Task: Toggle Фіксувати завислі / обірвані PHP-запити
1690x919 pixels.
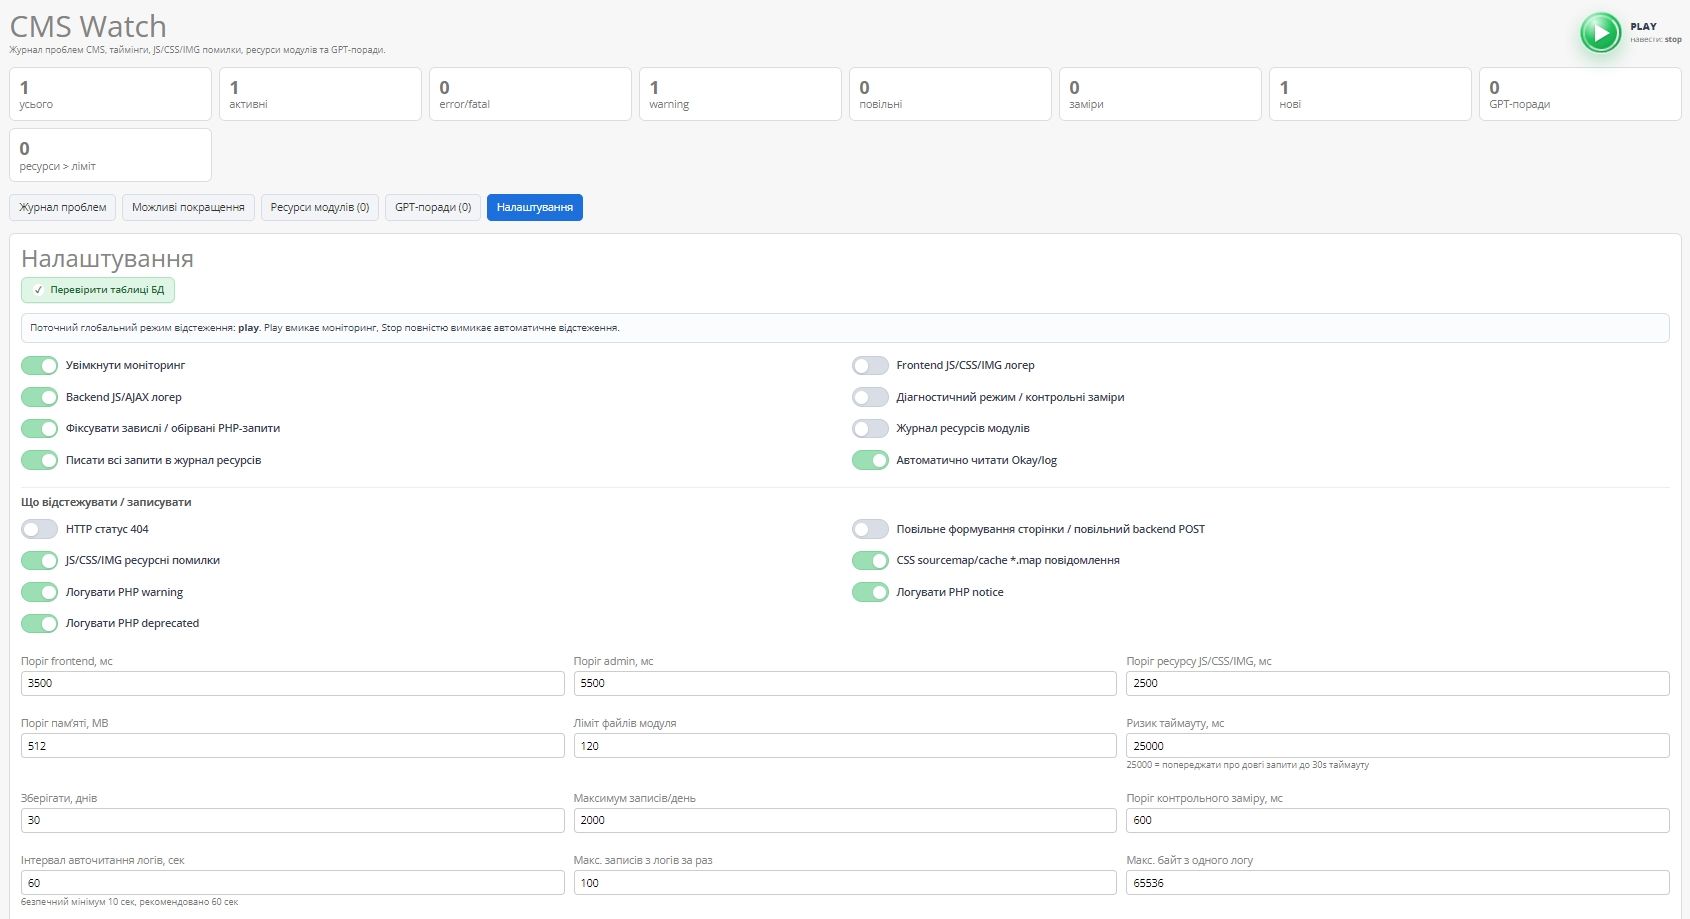Action: [x=40, y=428]
